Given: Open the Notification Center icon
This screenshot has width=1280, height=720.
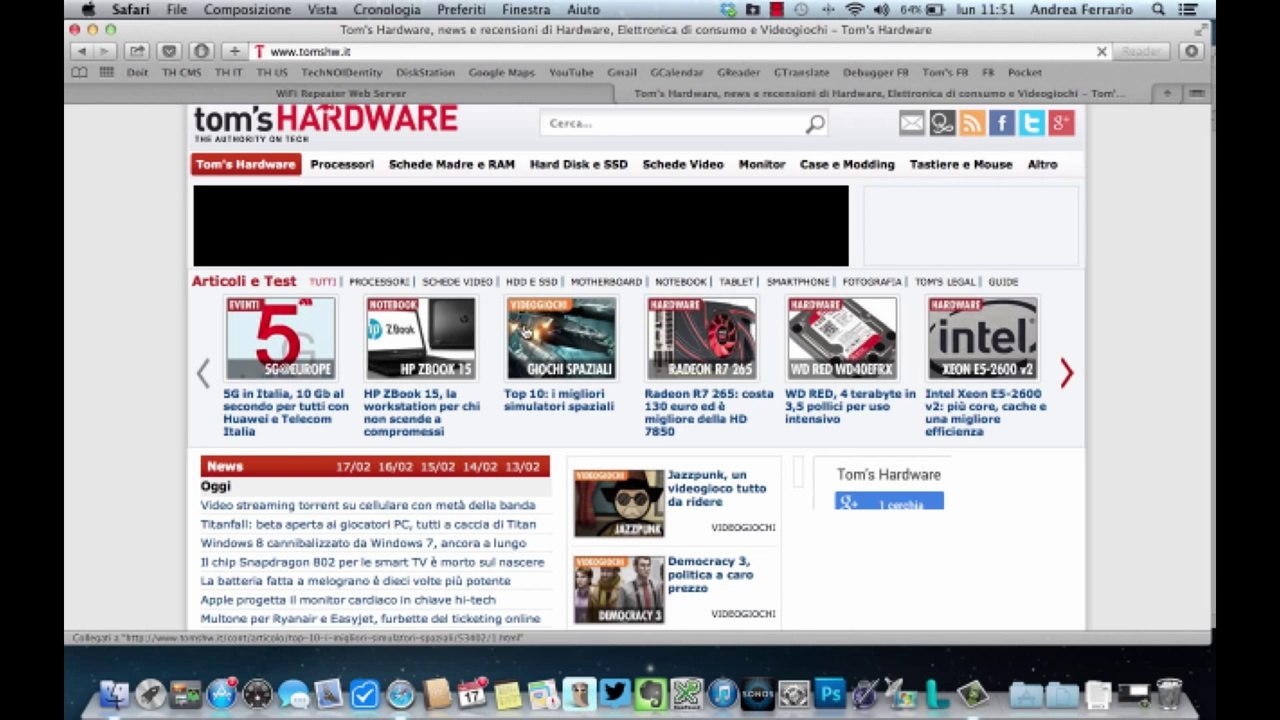Looking at the screenshot, I should tap(1189, 9).
